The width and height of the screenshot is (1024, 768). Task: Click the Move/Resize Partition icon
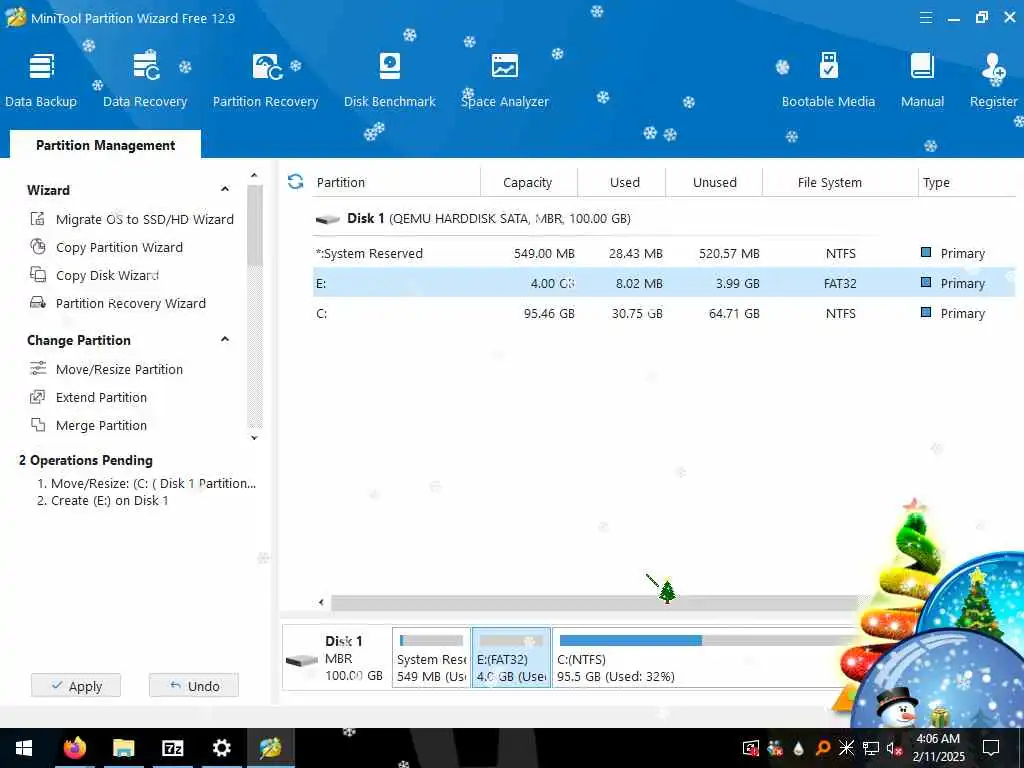(x=38, y=369)
